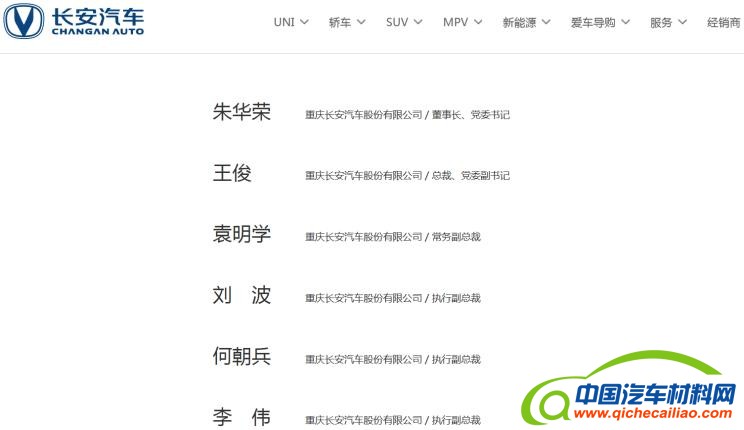
Task: Expand the 新能源 dropdown chevron
Action: coord(546,22)
